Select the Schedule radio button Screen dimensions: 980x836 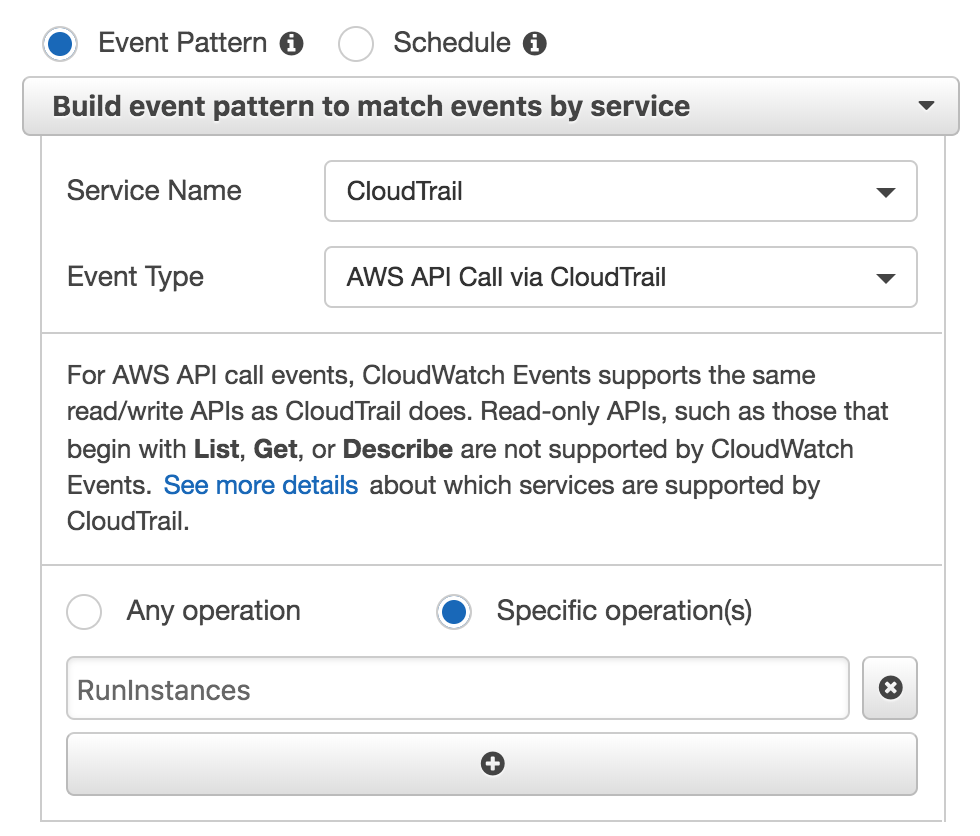coord(356,45)
